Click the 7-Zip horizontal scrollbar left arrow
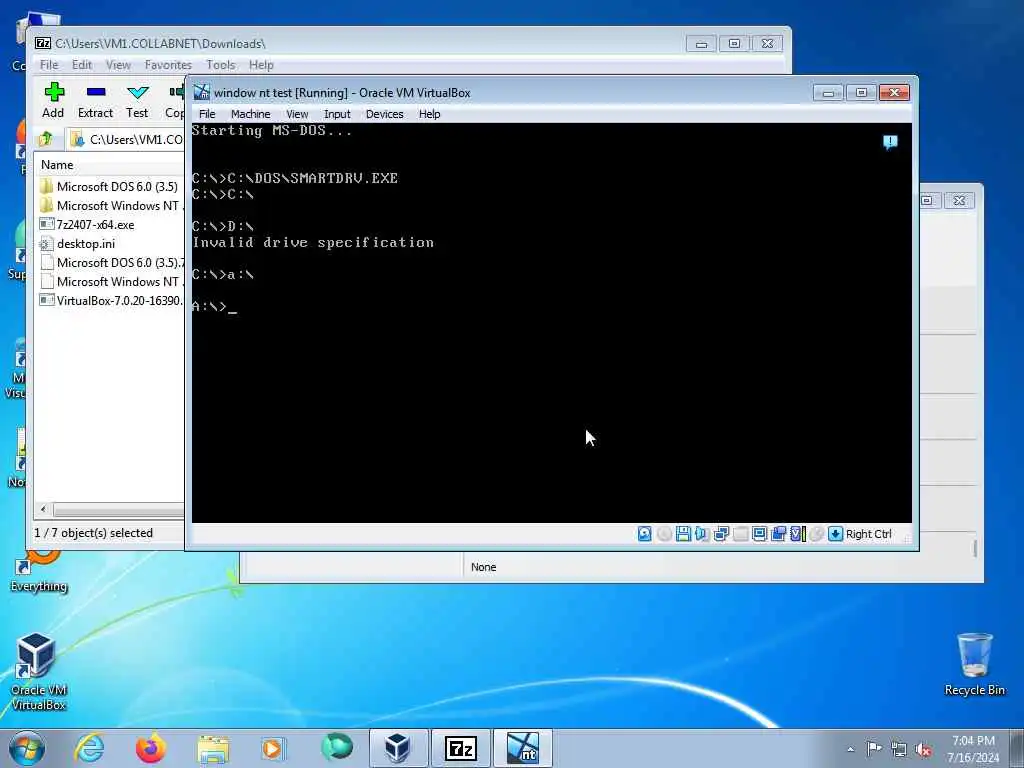 point(43,509)
